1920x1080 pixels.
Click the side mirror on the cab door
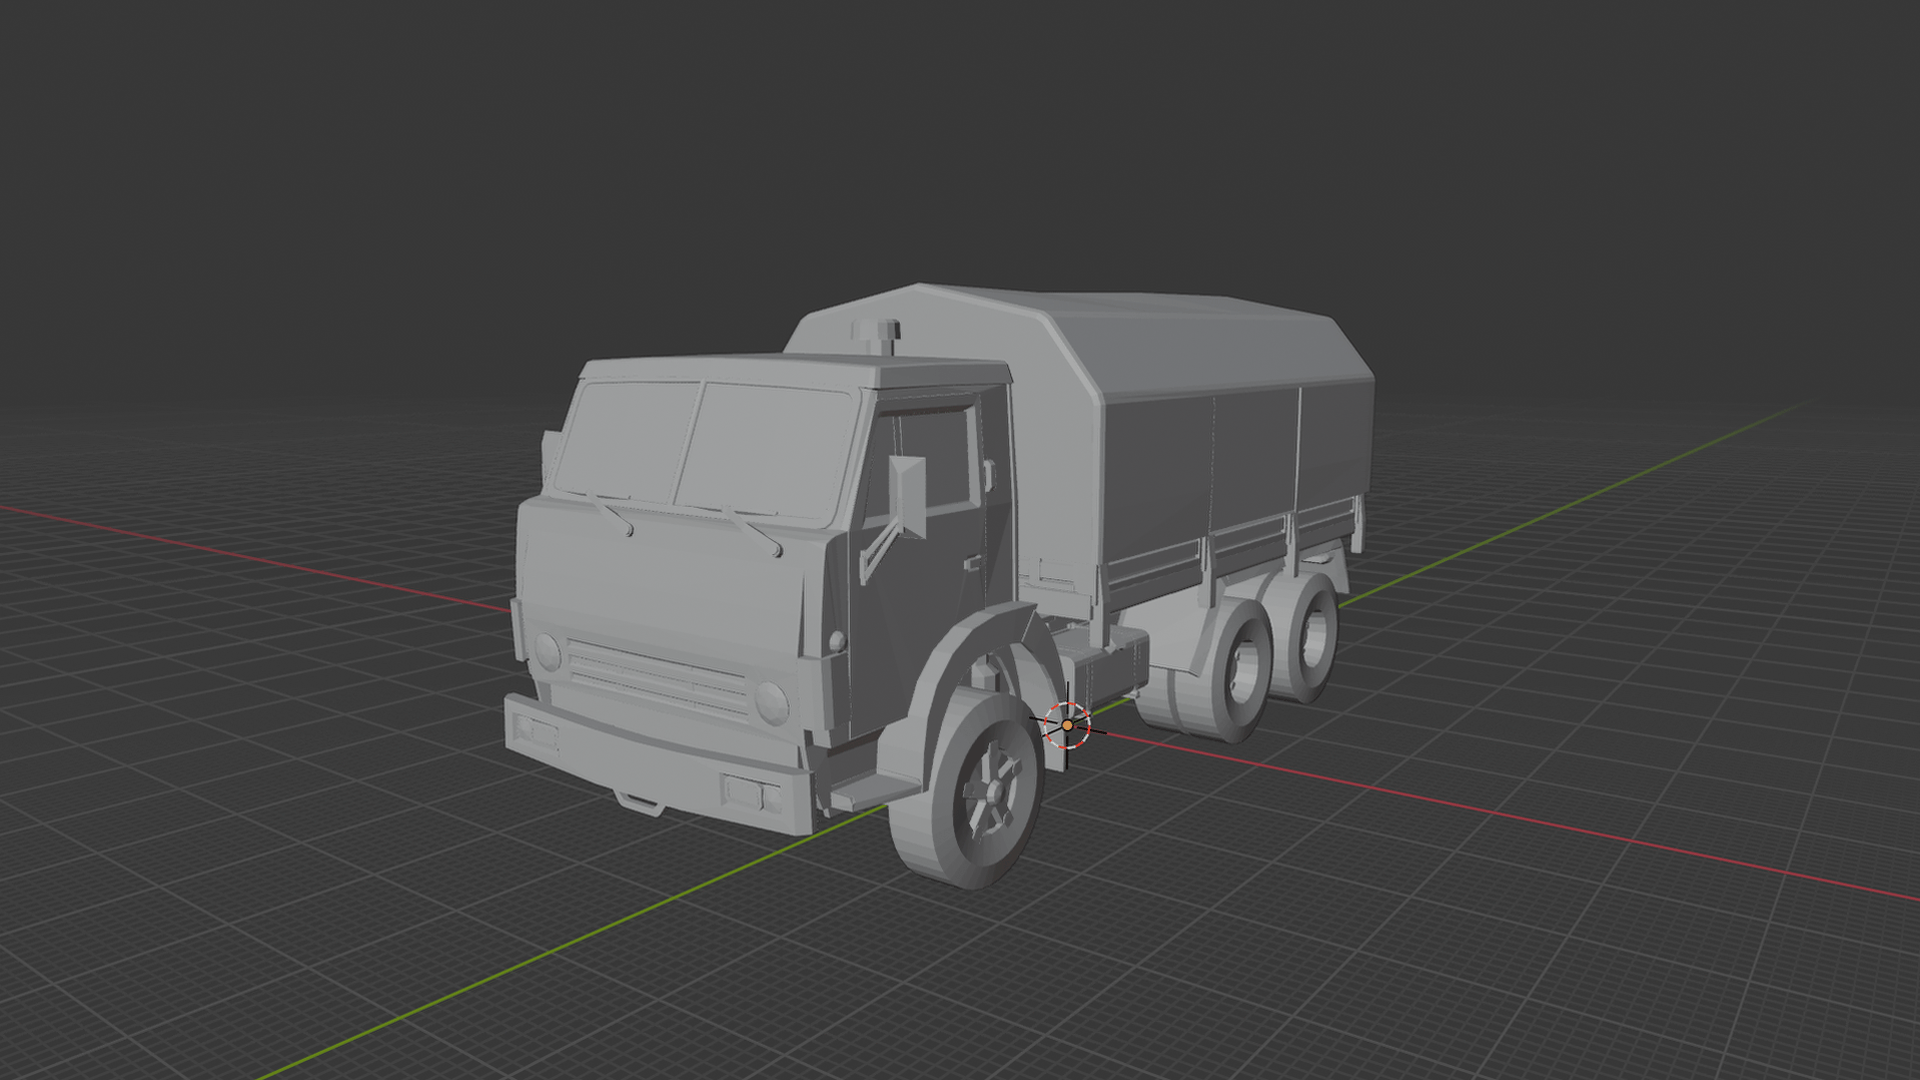click(x=908, y=497)
